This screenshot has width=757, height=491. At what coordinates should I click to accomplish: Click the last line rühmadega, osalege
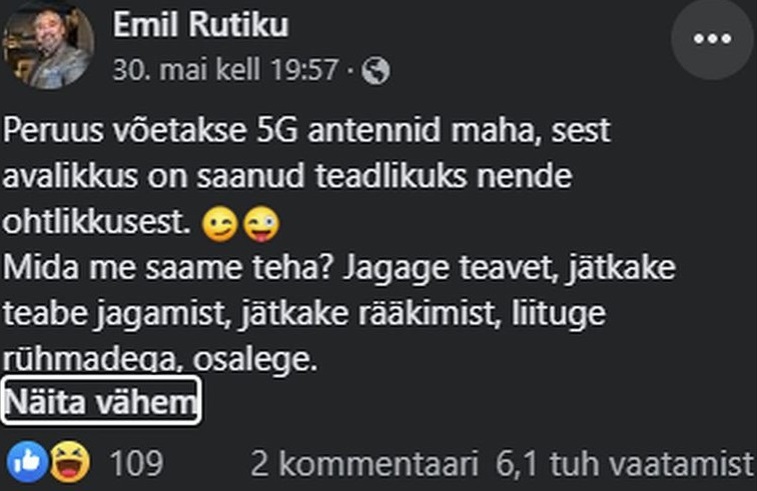[x=160, y=357]
